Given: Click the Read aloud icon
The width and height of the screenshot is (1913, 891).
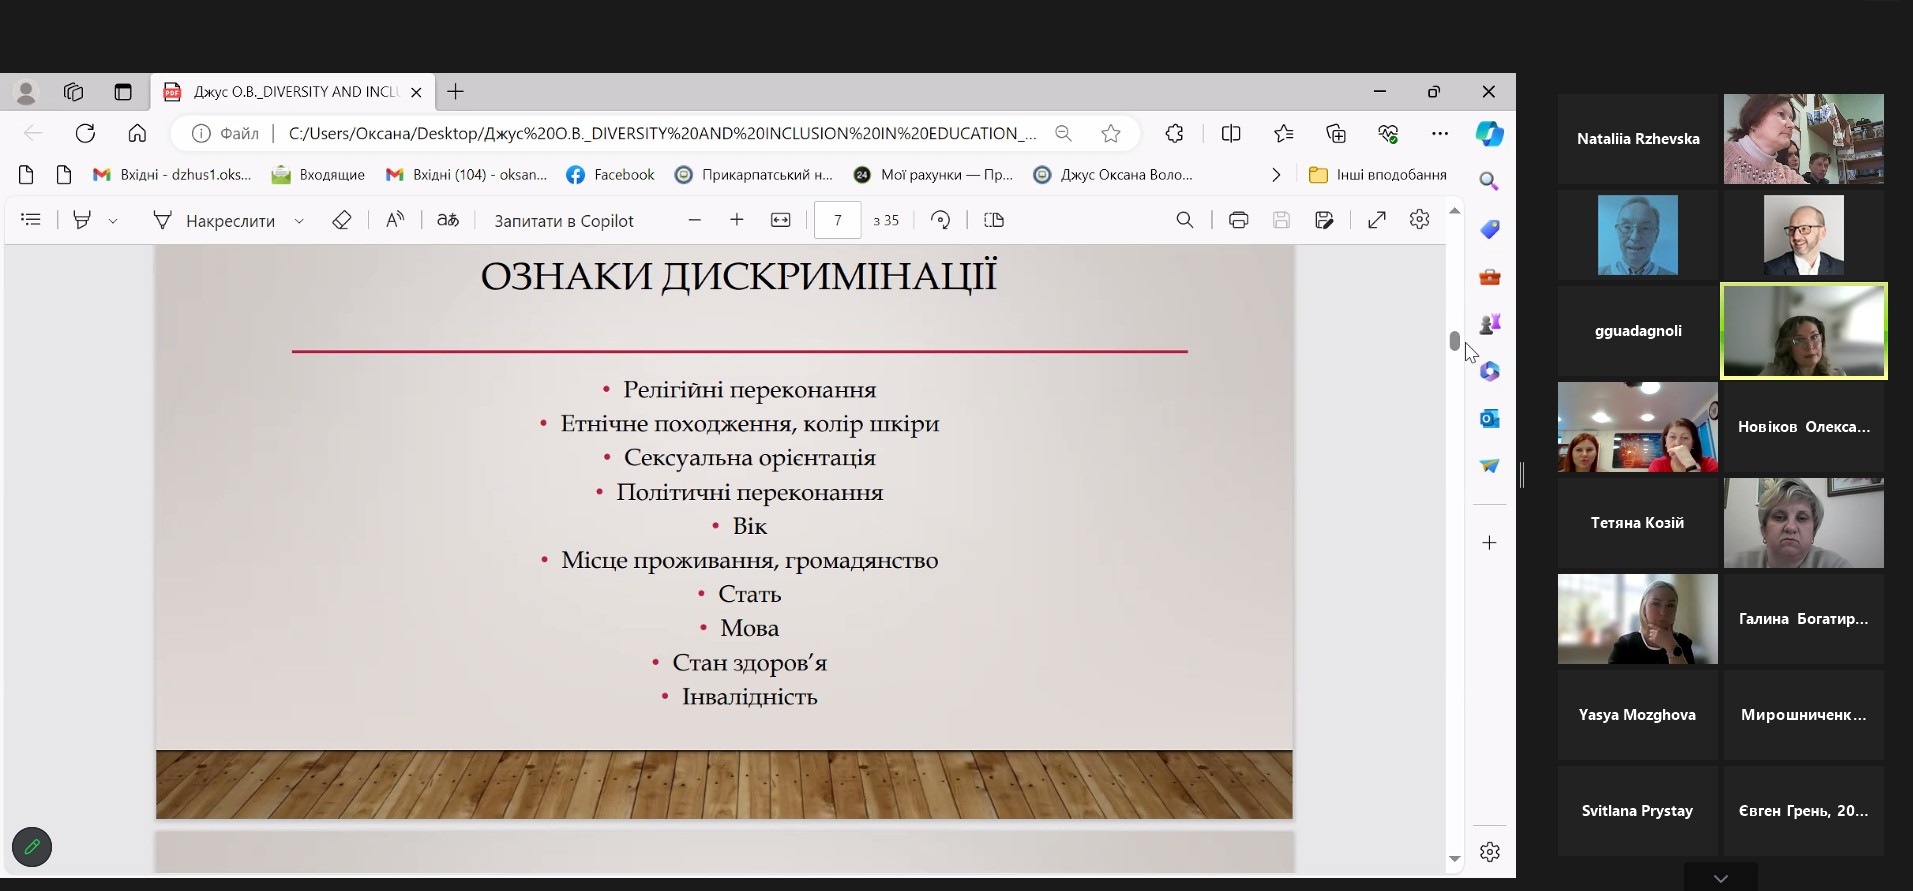Looking at the screenshot, I should (395, 220).
